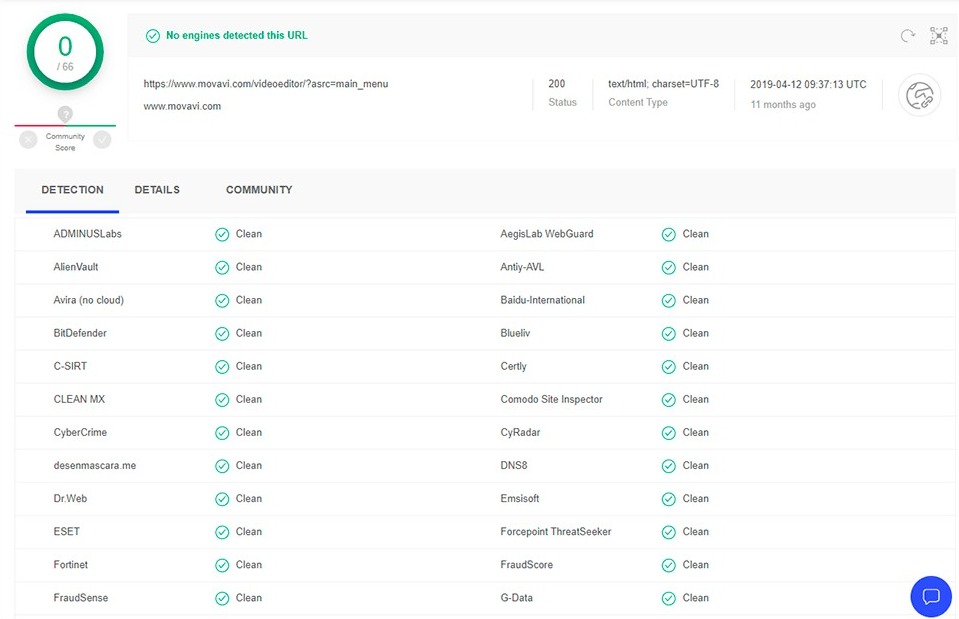
Task: Click the full movavi videoeditor URL
Action: [265, 84]
